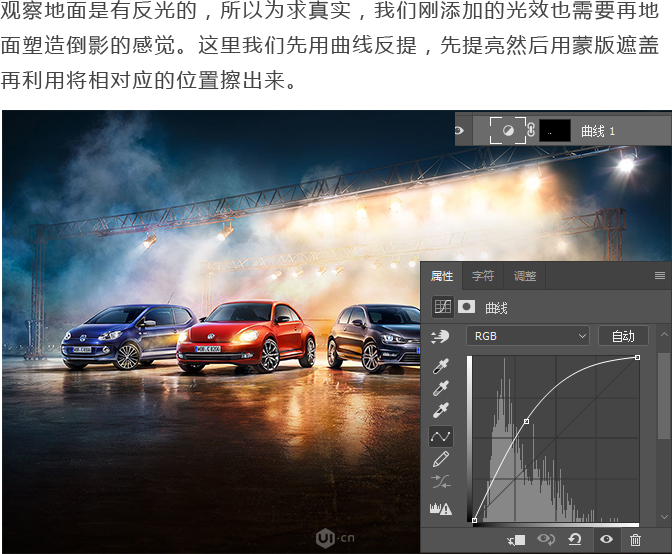Click the 自动 auto button
The image size is (672, 554).
tap(623, 336)
